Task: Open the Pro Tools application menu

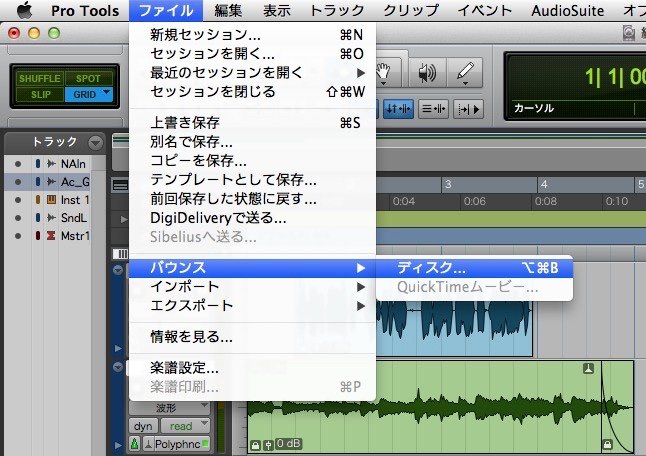Action: (85, 11)
